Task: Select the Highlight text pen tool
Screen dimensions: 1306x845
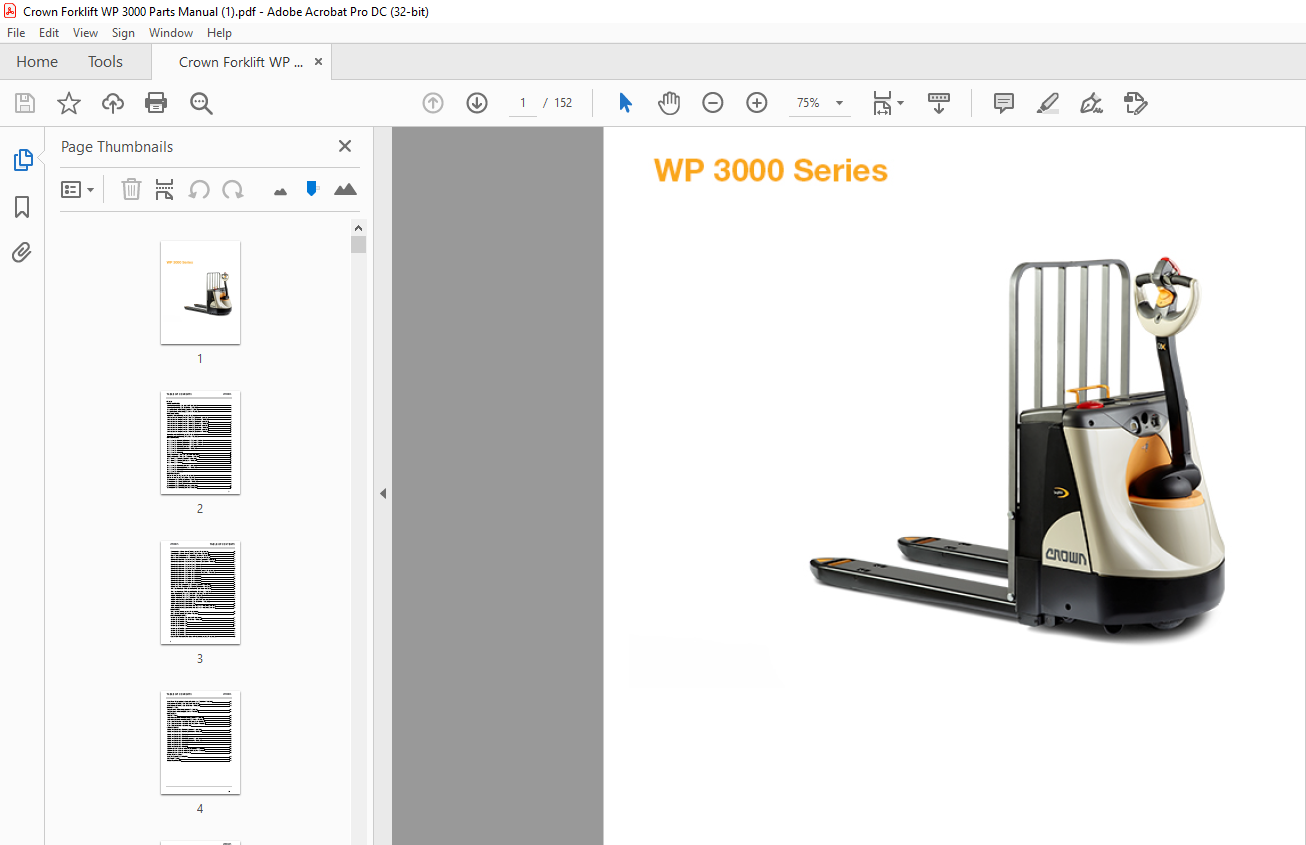Action: 1048,103
